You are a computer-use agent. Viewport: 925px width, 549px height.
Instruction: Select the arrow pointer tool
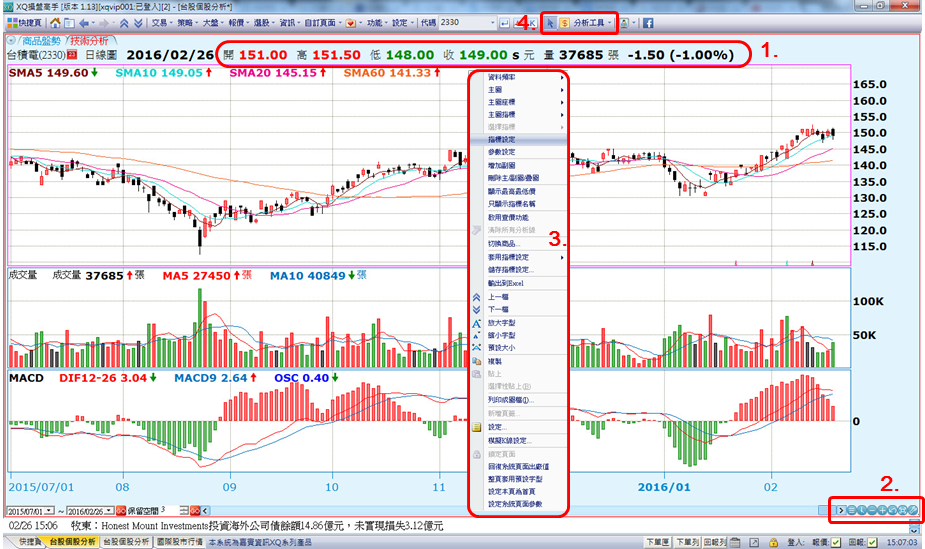[550, 23]
